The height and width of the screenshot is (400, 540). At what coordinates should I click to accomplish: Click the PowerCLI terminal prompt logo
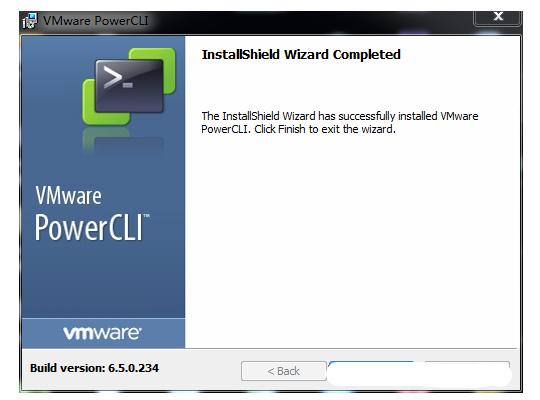129,86
